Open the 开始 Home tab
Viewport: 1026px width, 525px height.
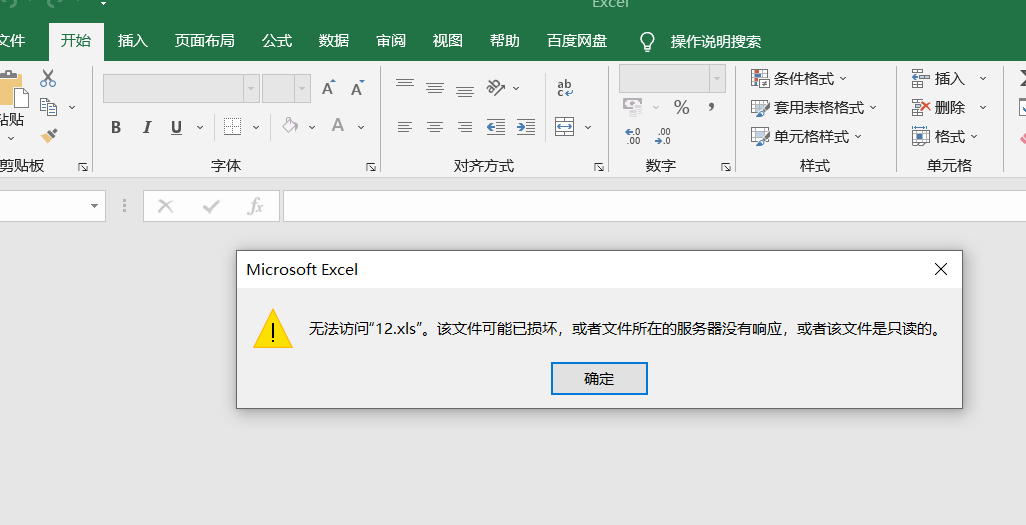(x=76, y=41)
